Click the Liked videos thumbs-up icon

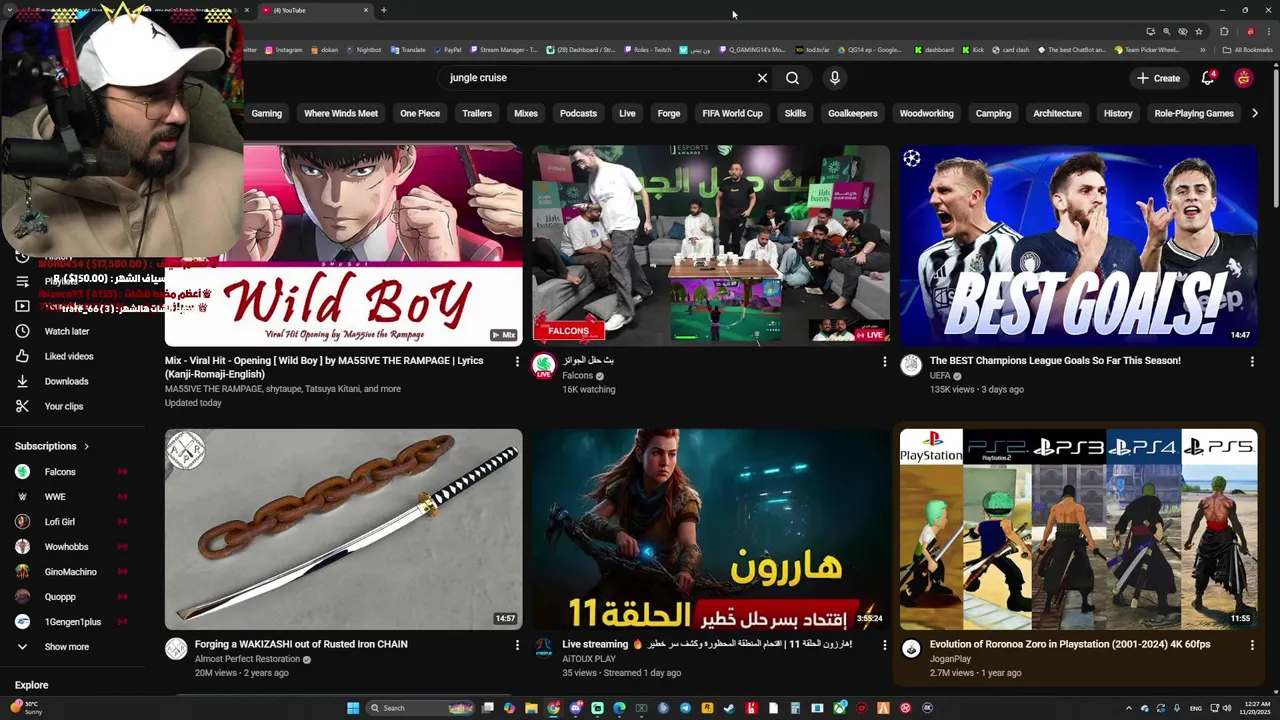22,356
